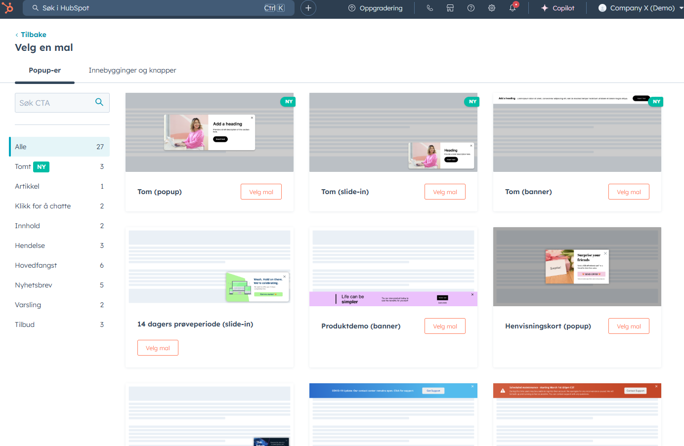This screenshot has width=684, height=446.
Task: Click the 14 dagers prøveperiode (slide-in) title
Action: click(x=195, y=324)
